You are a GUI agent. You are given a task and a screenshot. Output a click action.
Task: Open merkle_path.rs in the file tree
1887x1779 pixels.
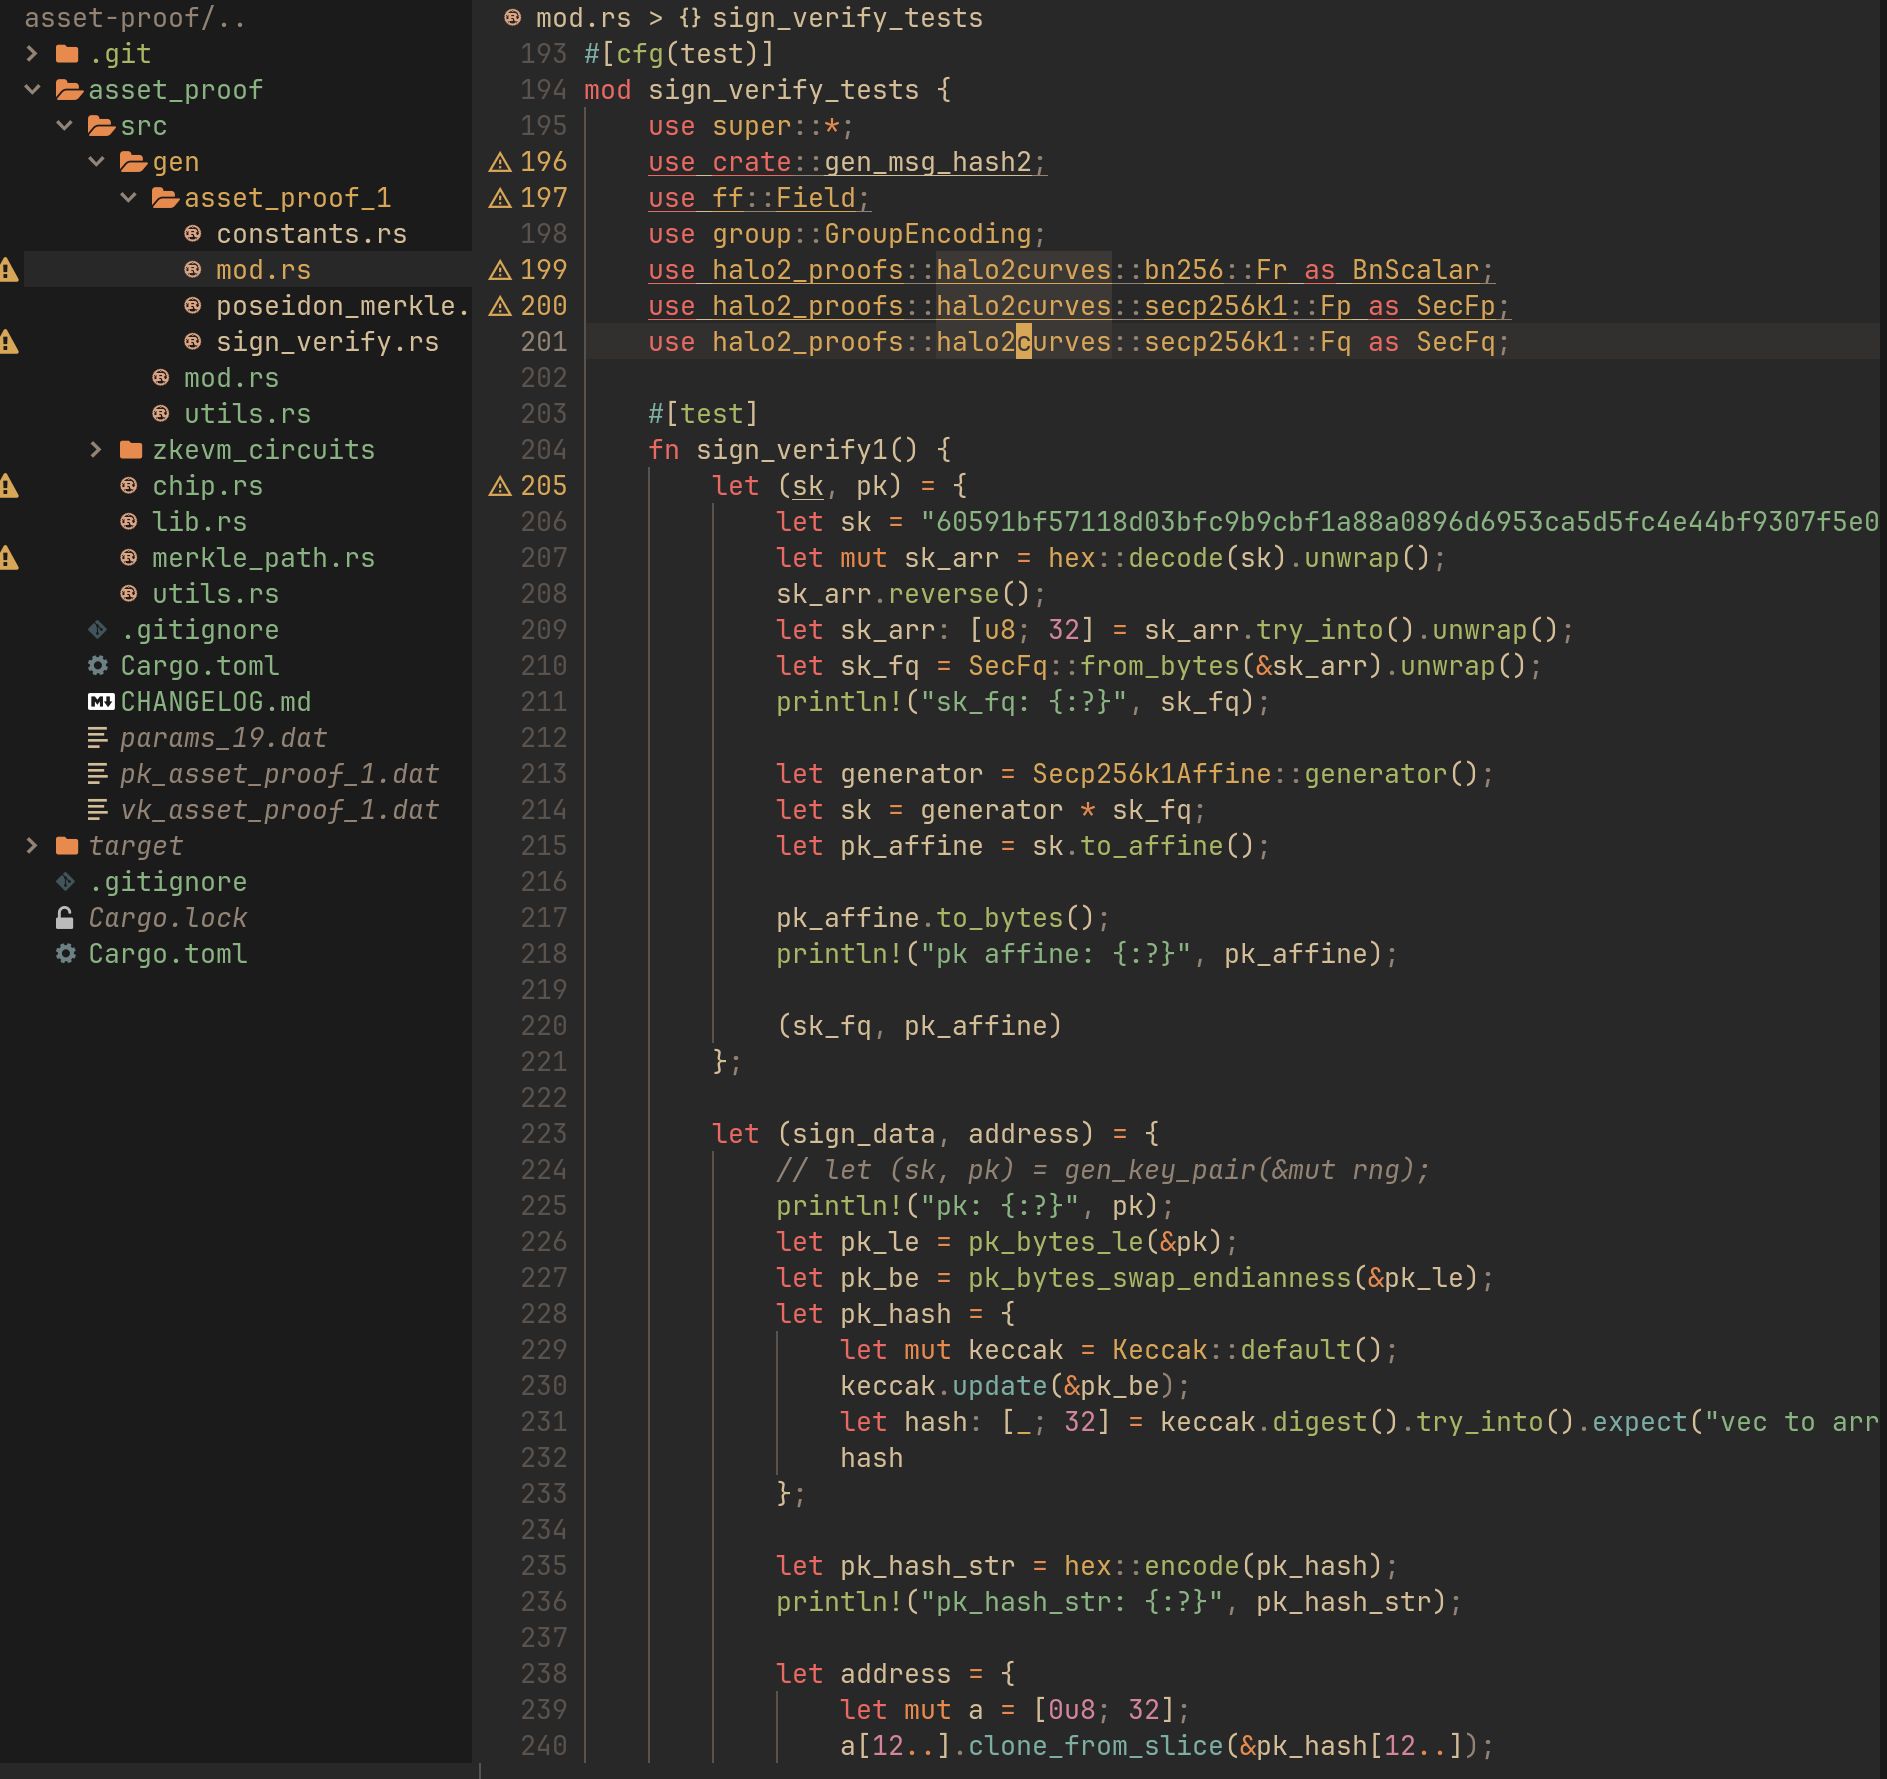click(x=263, y=558)
